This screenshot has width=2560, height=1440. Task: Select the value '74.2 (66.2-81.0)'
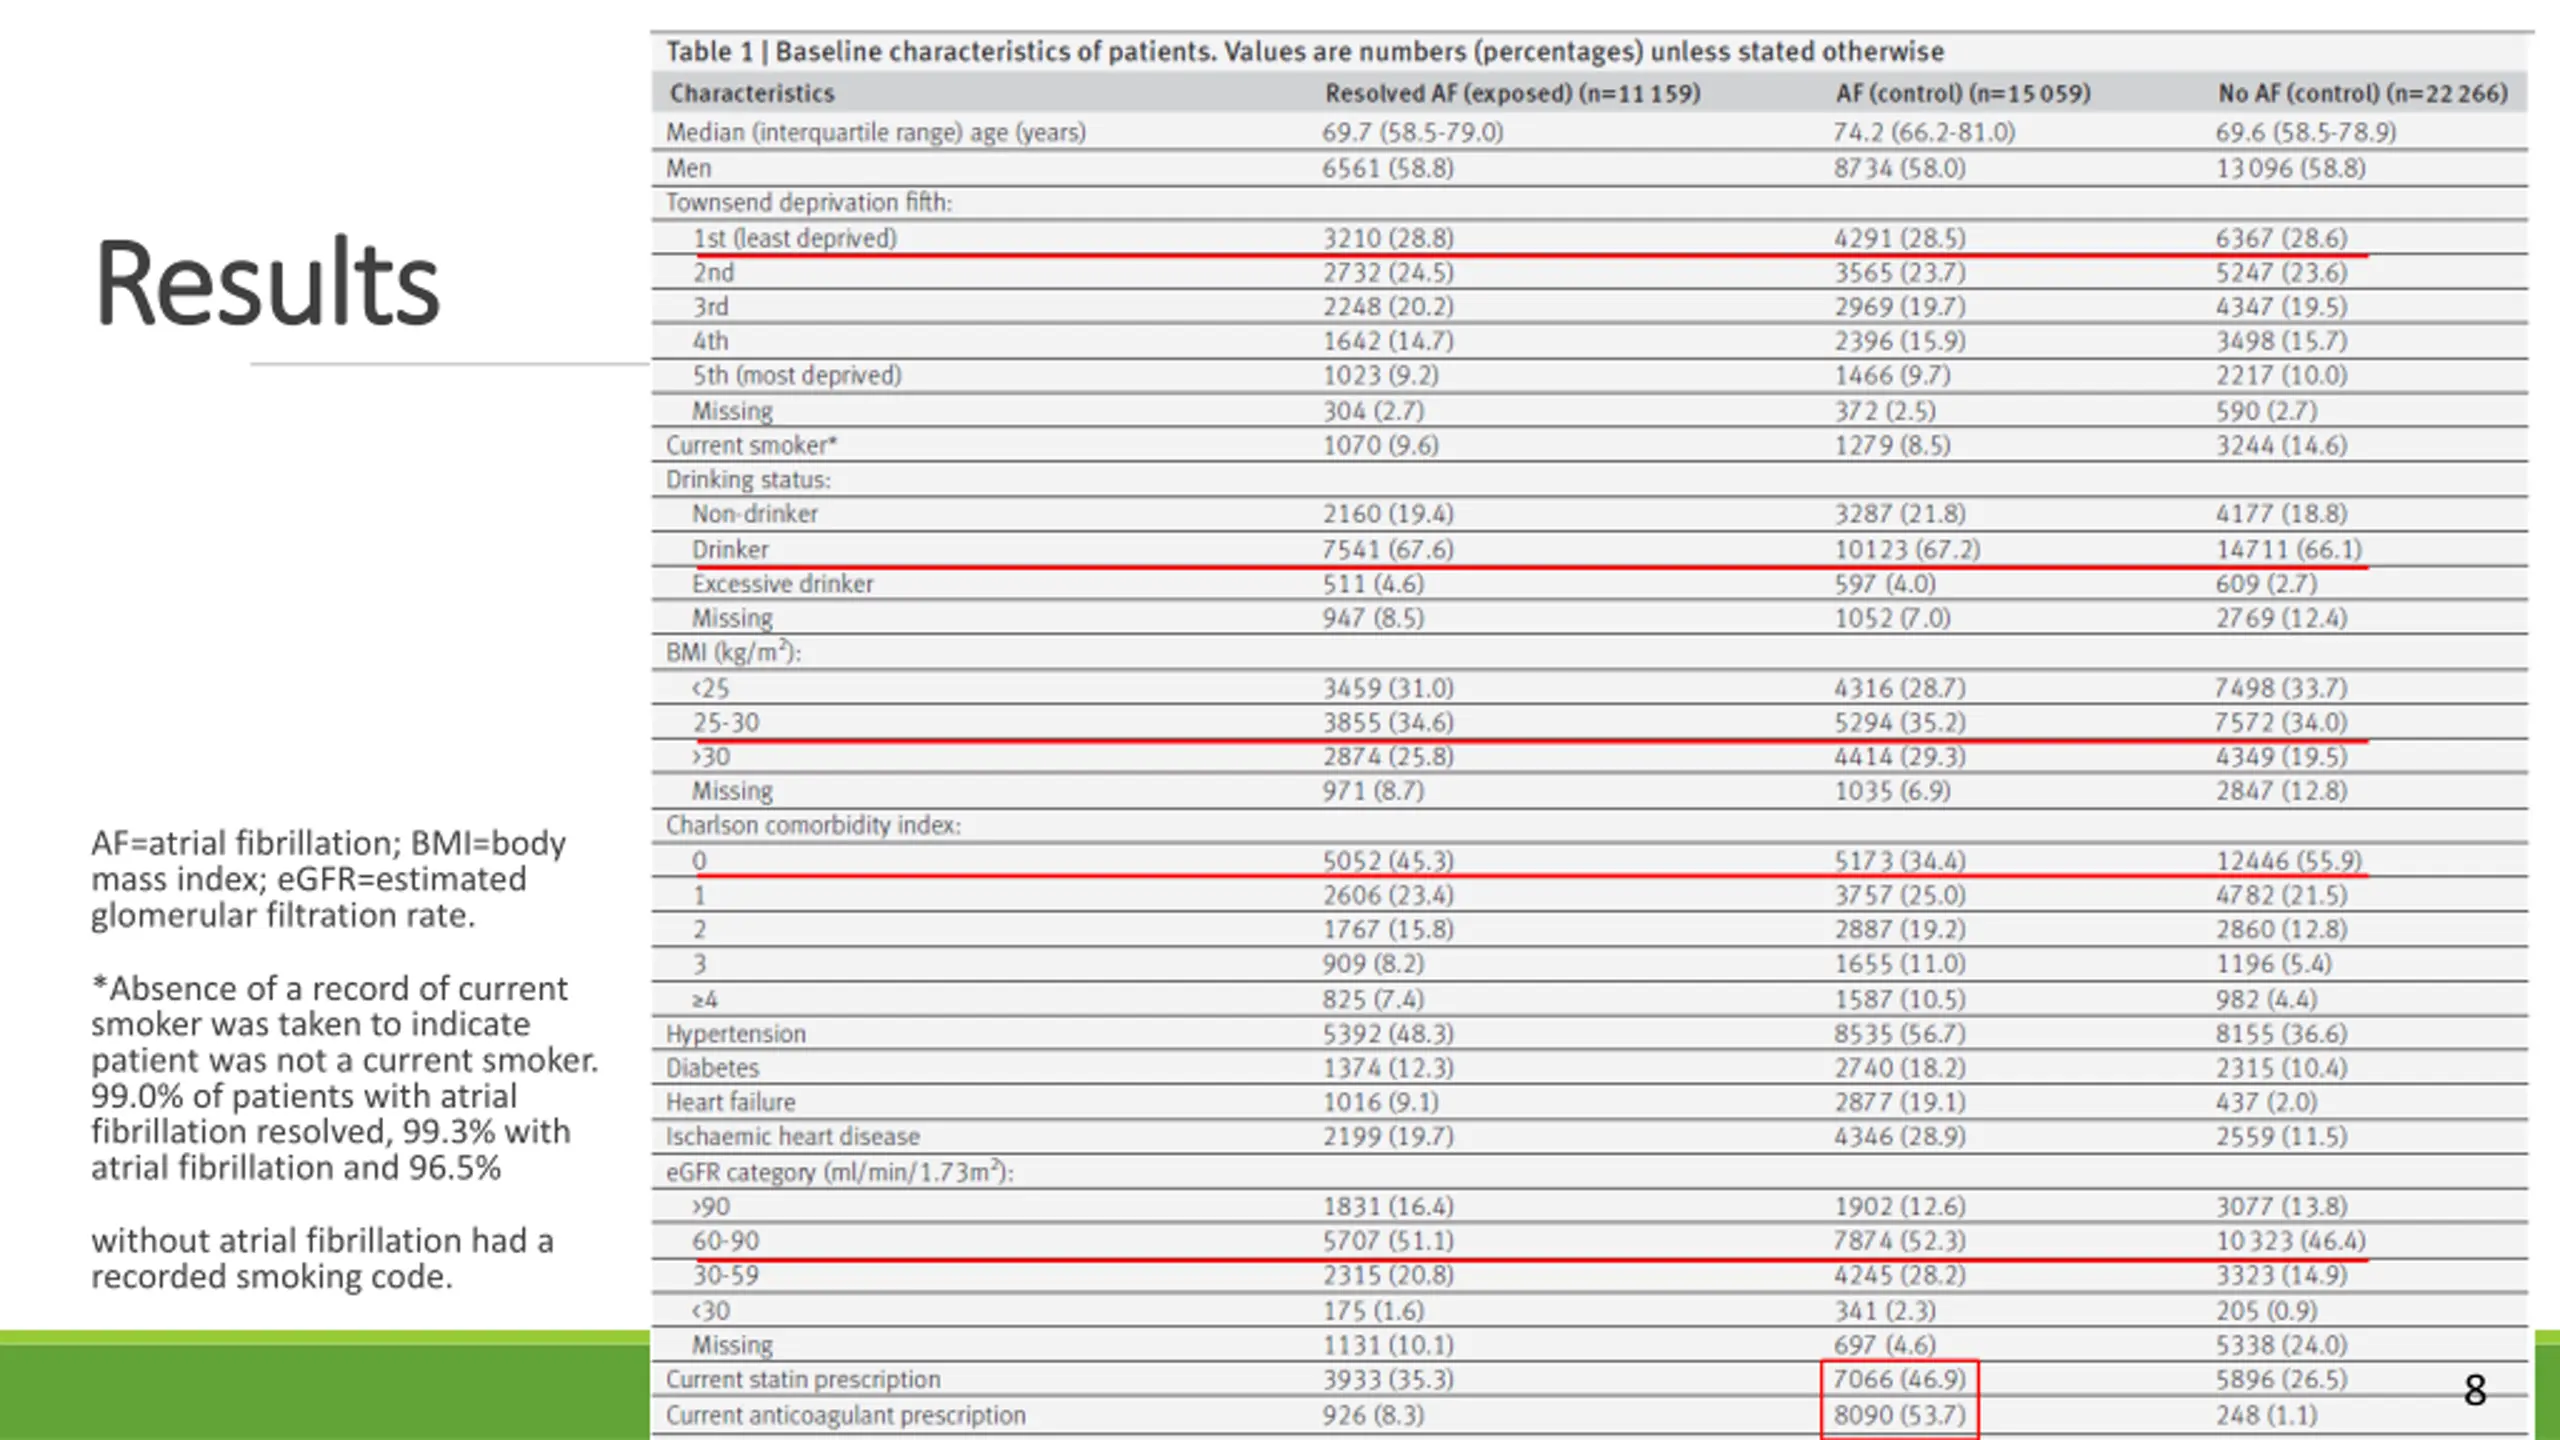1924,133
